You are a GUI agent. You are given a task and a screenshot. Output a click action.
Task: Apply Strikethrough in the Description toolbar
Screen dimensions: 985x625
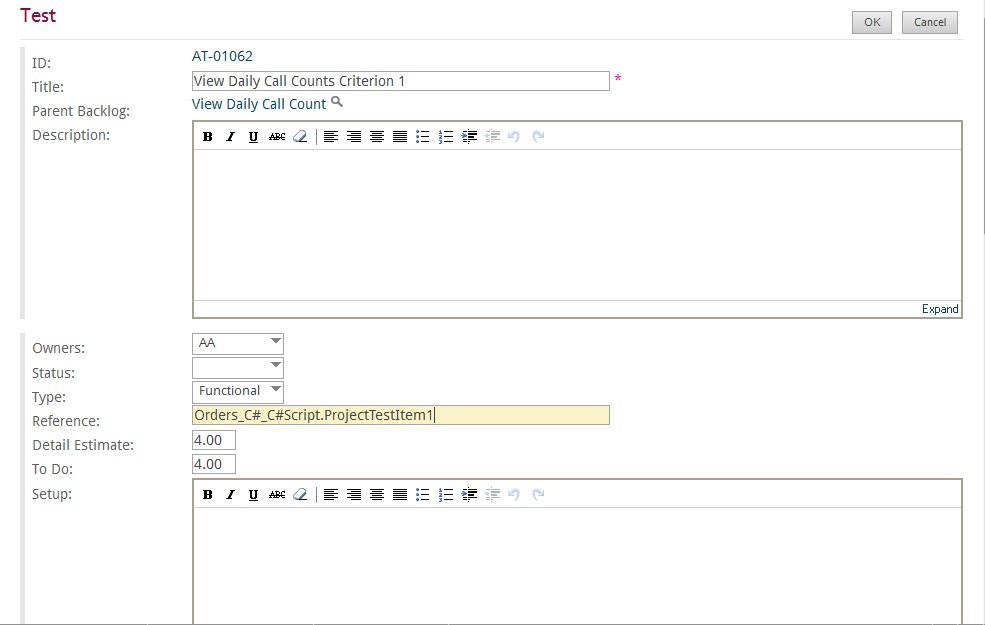[x=277, y=136]
